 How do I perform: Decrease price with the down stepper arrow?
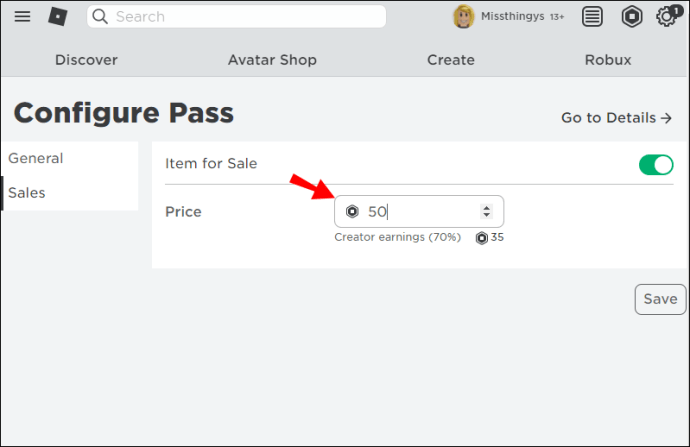(486, 215)
